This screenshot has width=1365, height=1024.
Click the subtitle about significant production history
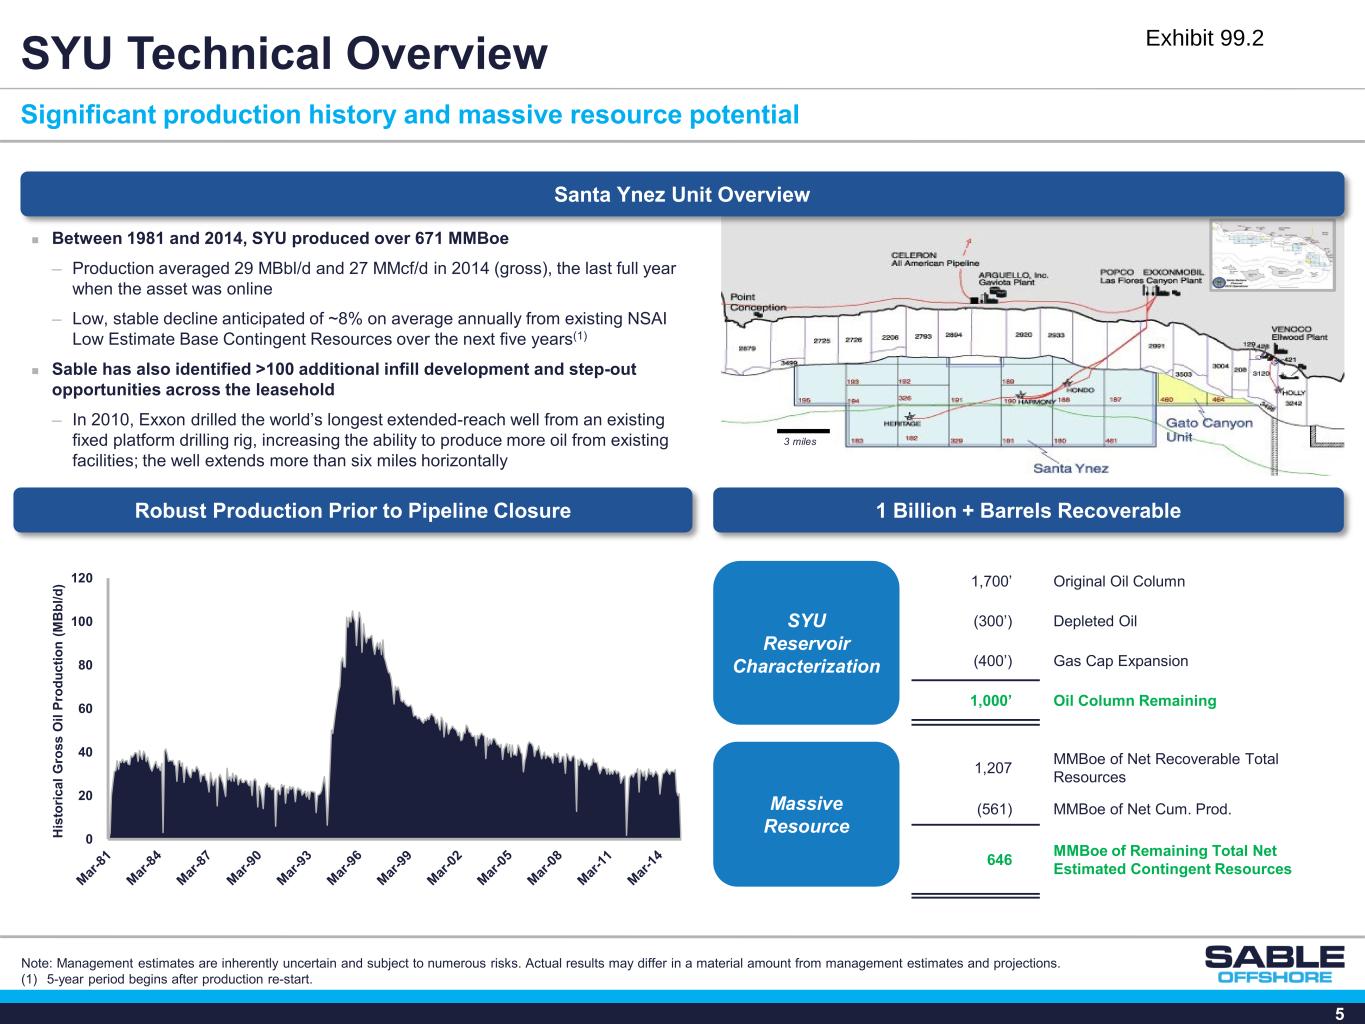[411, 115]
